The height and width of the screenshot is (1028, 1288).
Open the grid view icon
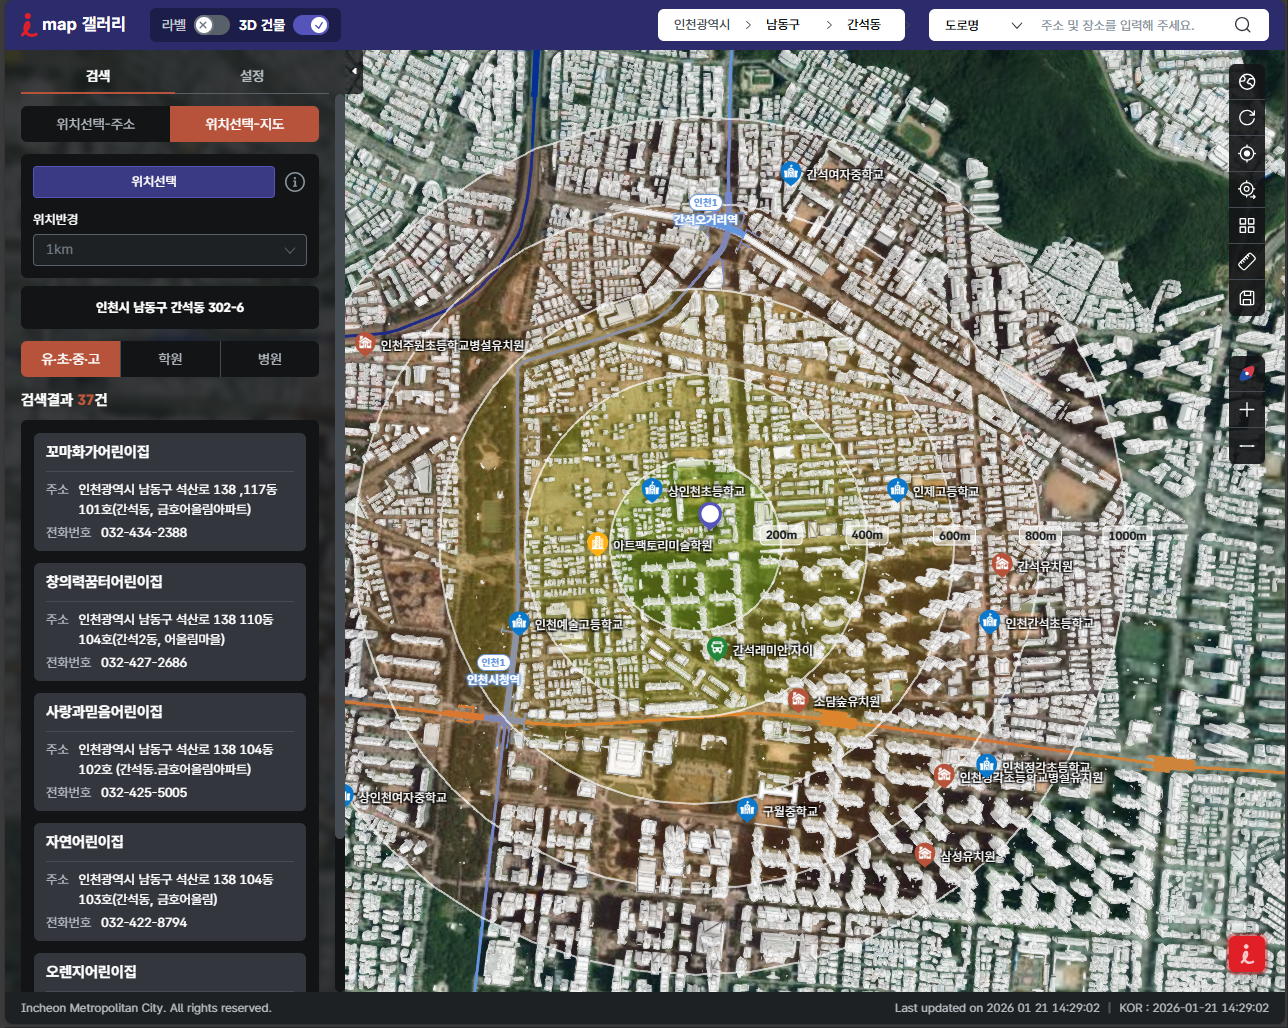pos(1246,226)
